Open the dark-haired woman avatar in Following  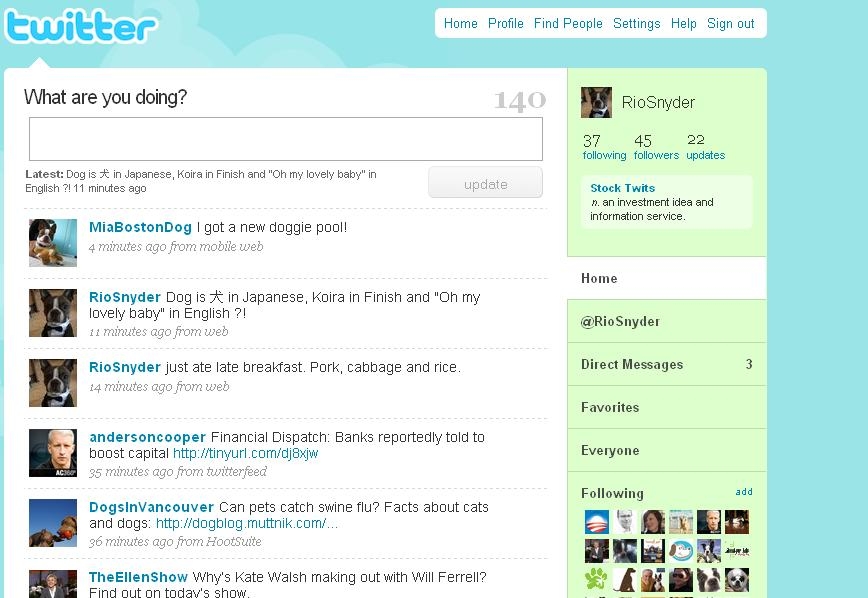[x=653, y=522]
